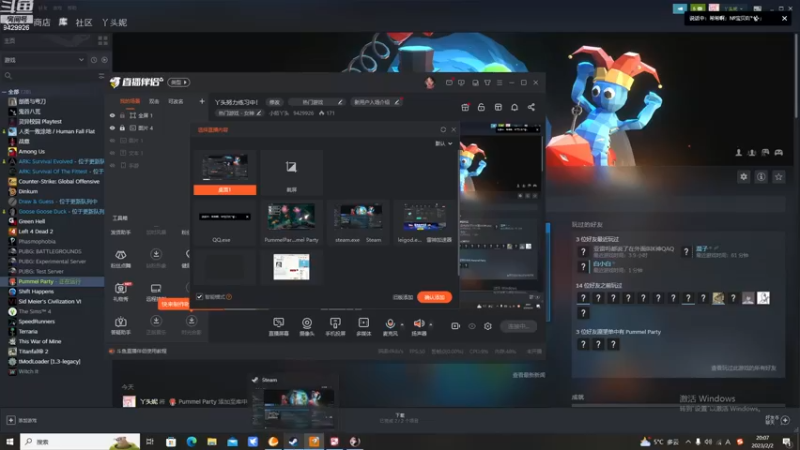The image size is (800, 450).
Task: Click the notification bell in the streaming app
Action: point(514,107)
